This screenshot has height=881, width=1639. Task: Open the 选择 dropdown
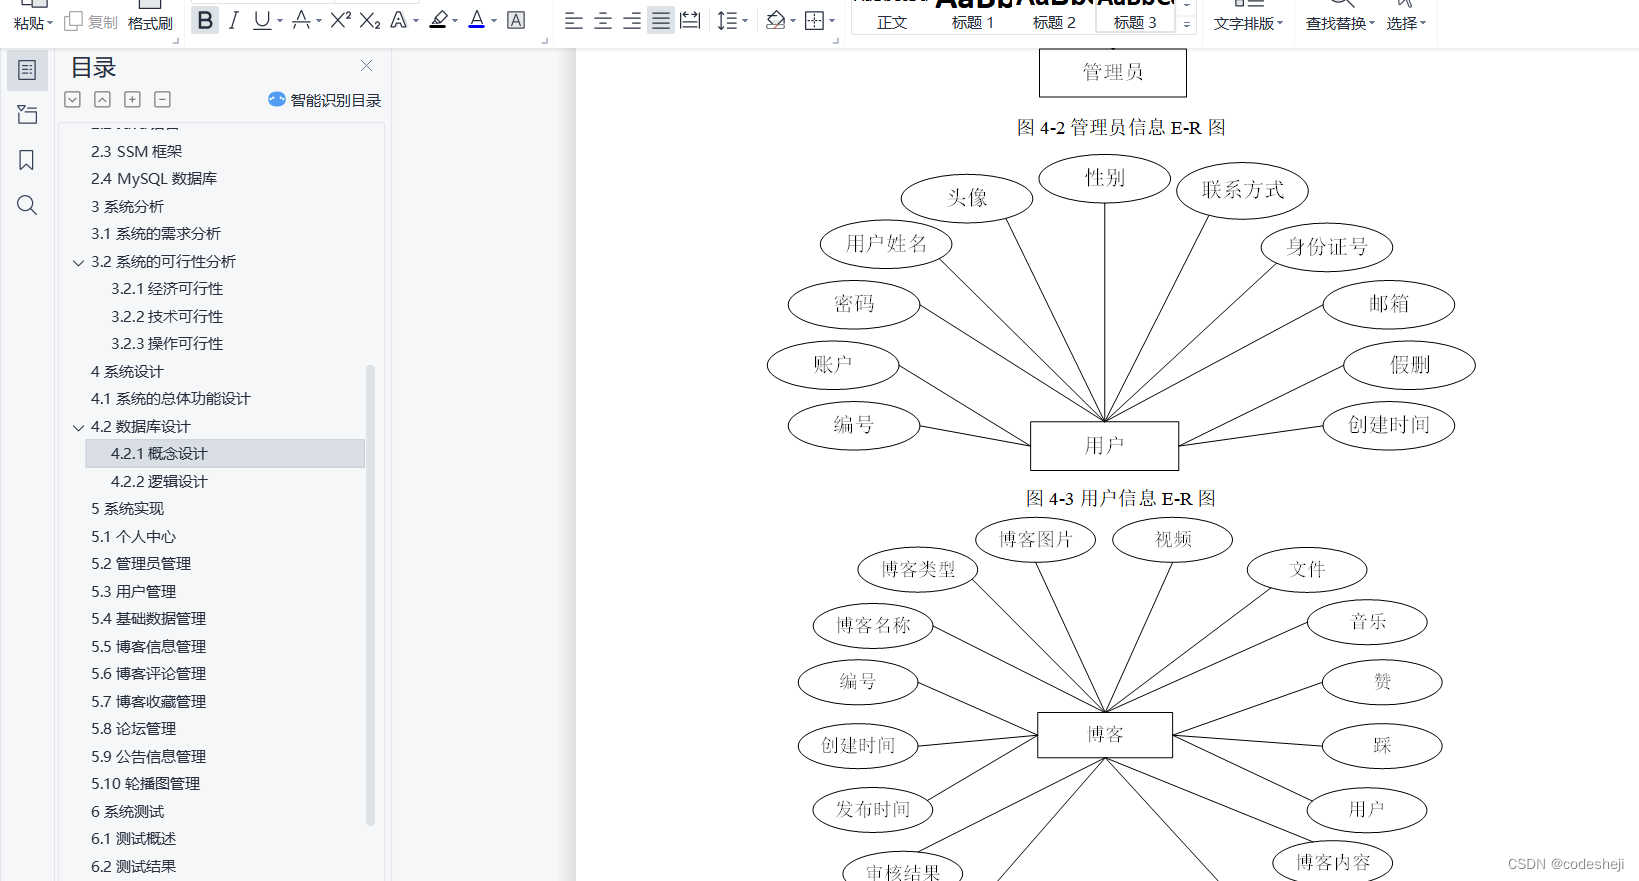pyautogui.click(x=1406, y=23)
